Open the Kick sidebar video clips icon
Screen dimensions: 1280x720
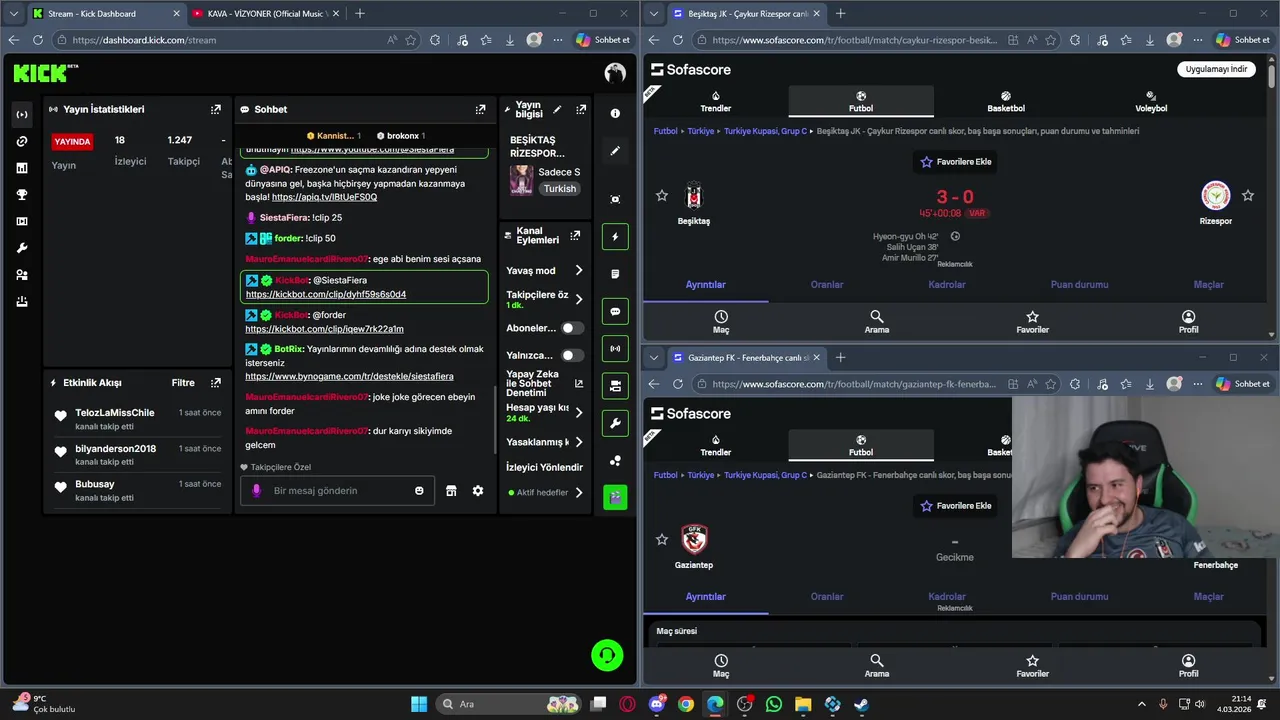tap(22, 221)
